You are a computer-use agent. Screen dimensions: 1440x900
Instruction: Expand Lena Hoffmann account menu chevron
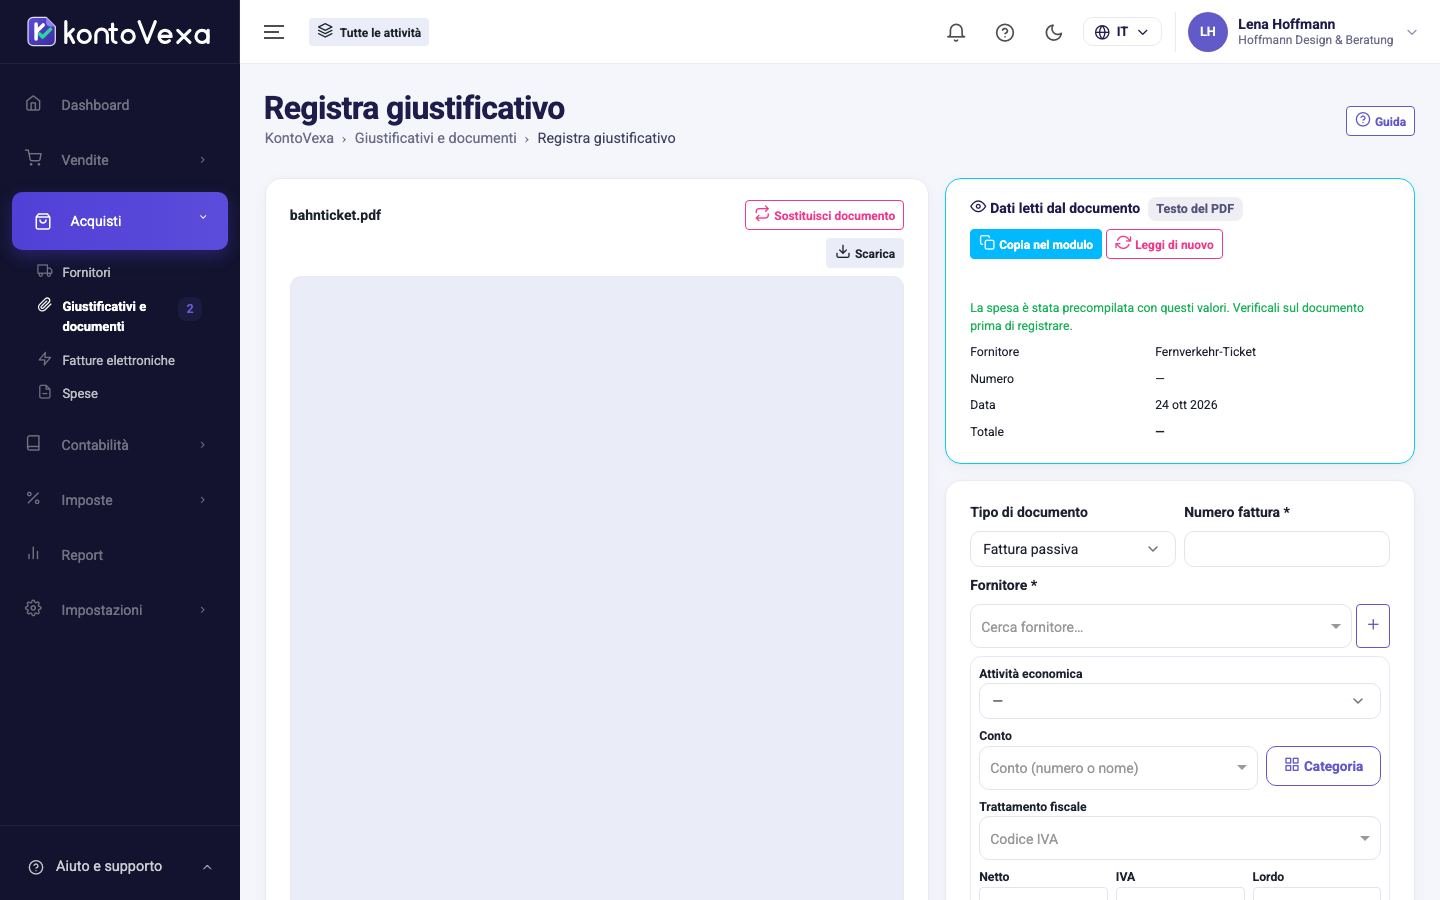[1412, 32]
